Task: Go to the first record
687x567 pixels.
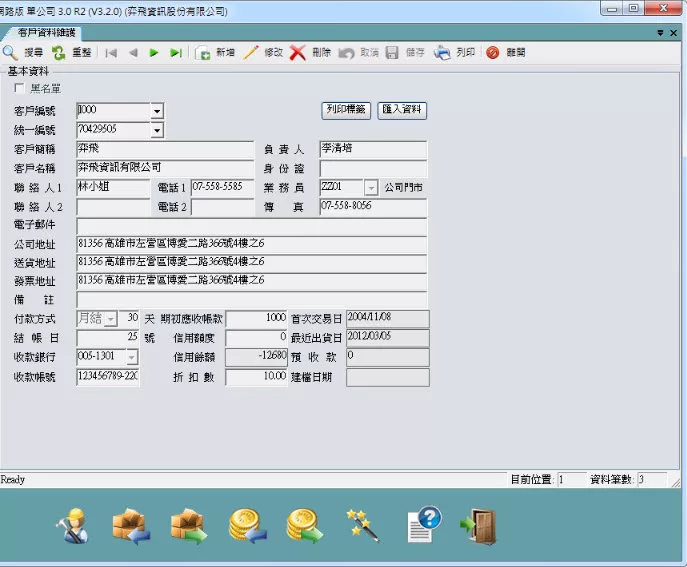Action: tap(111, 53)
